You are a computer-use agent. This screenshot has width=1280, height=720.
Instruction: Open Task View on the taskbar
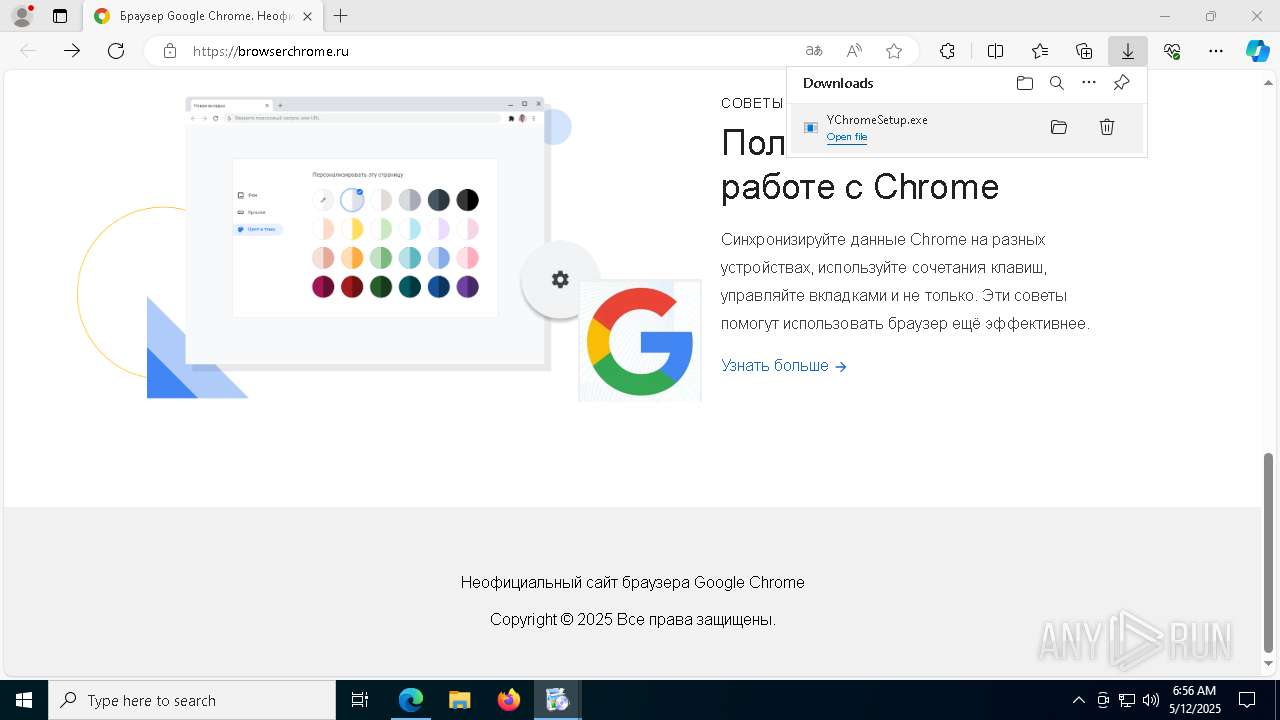point(360,700)
